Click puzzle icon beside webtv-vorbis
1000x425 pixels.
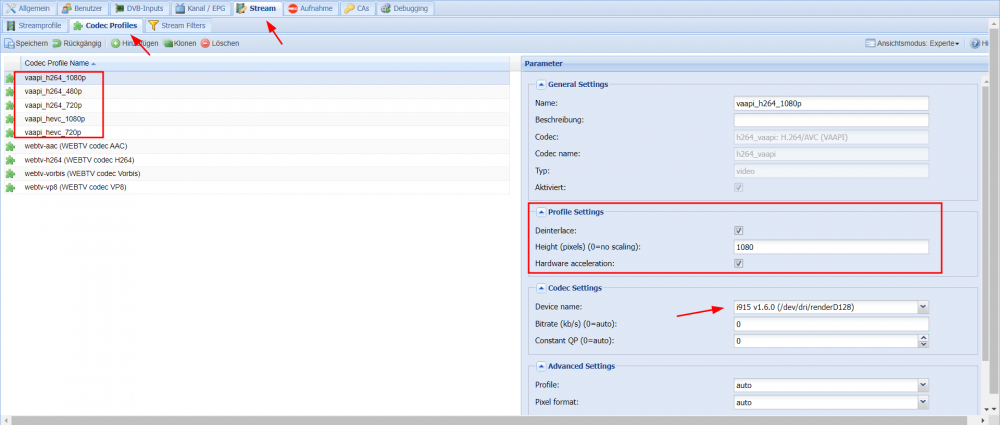pos(10,174)
